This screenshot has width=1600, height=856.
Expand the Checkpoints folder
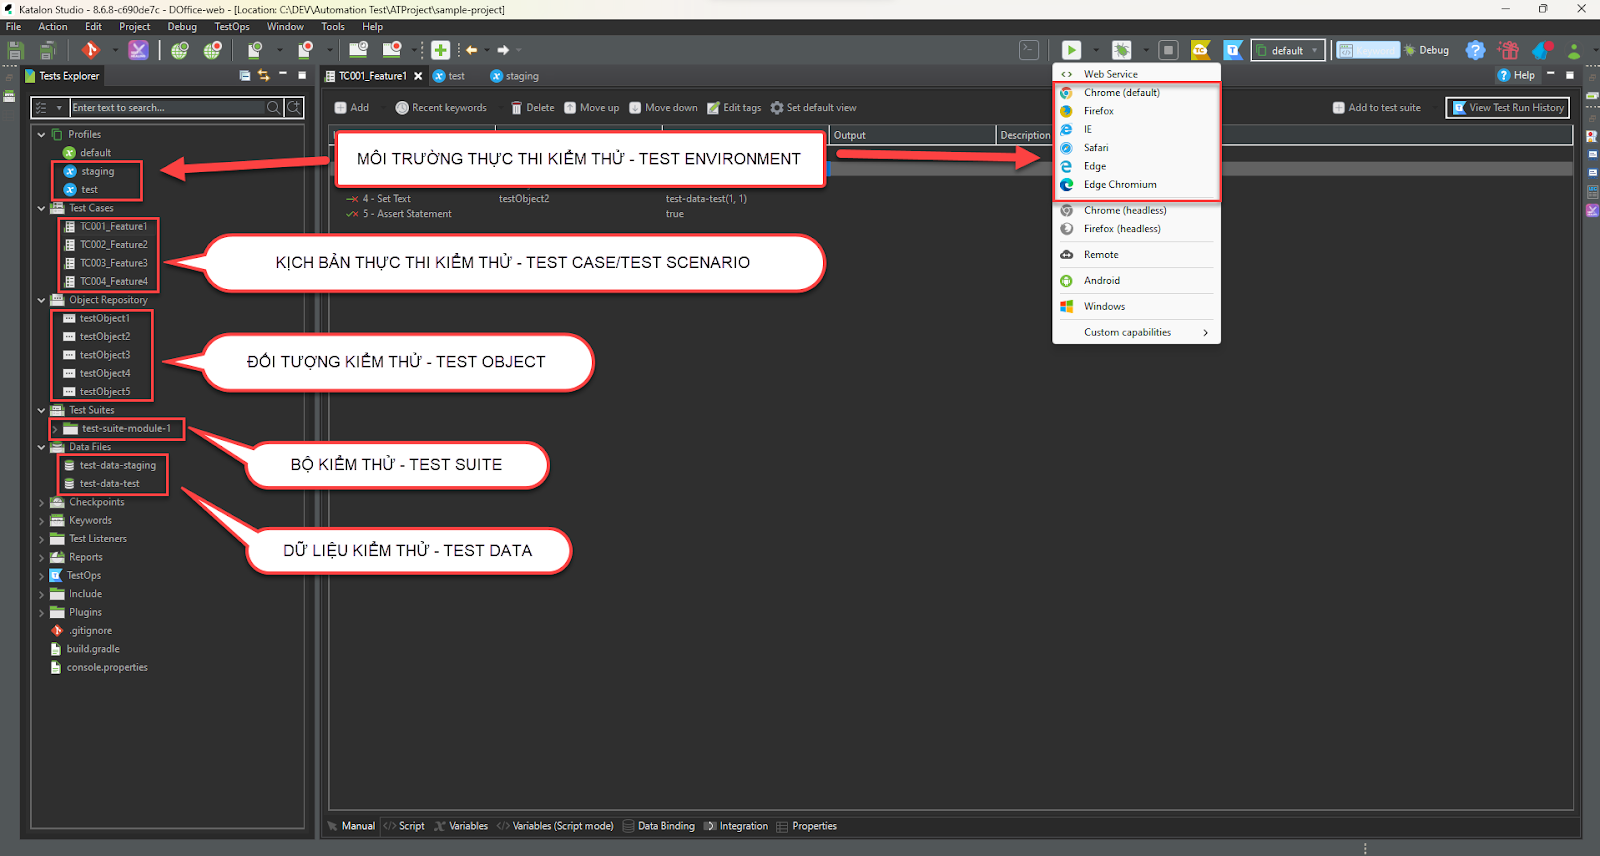[41, 502]
